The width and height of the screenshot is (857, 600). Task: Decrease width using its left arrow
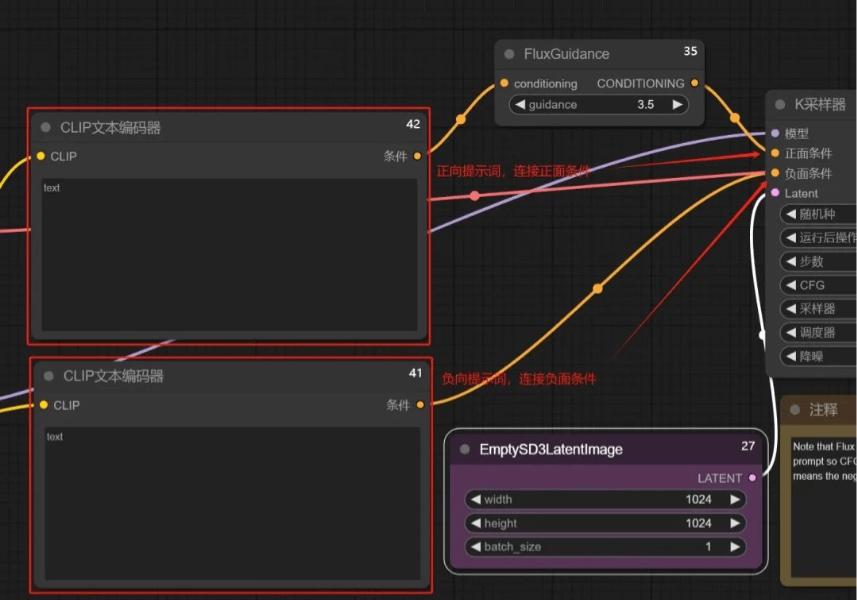475,499
